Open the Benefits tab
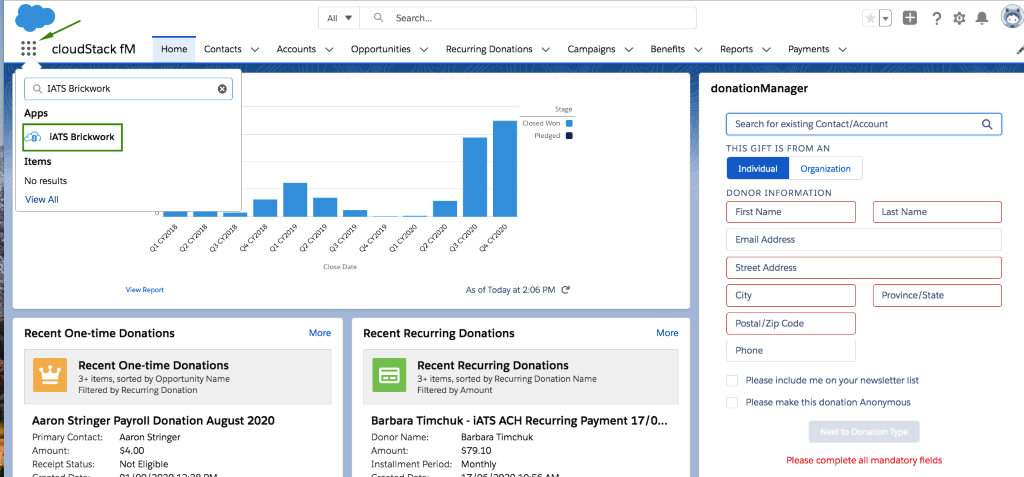1024x477 pixels. coord(667,49)
